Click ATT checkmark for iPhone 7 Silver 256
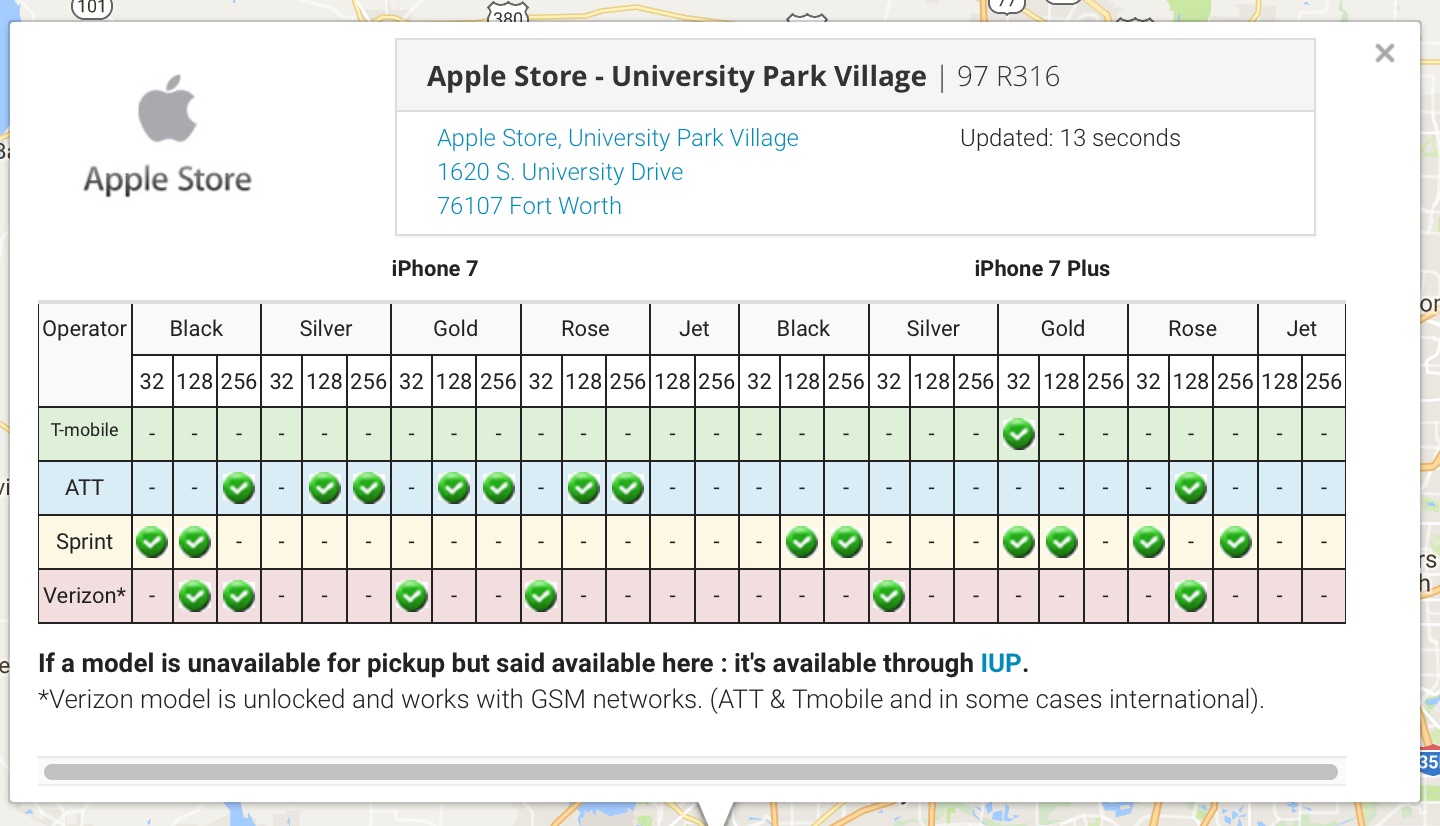Screen dimensions: 1440x826 [369, 489]
